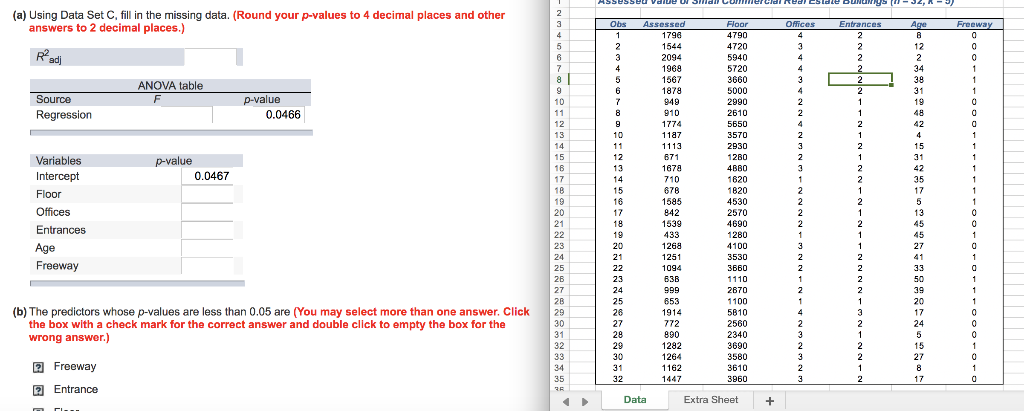This screenshot has width=1024, height=411.
Task: Click the Freeway p-value input field
Action: click(x=208, y=266)
